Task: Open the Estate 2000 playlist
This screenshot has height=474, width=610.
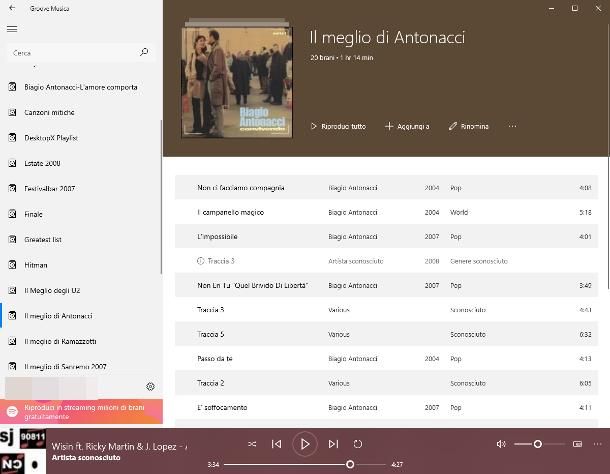Action: point(81,163)
